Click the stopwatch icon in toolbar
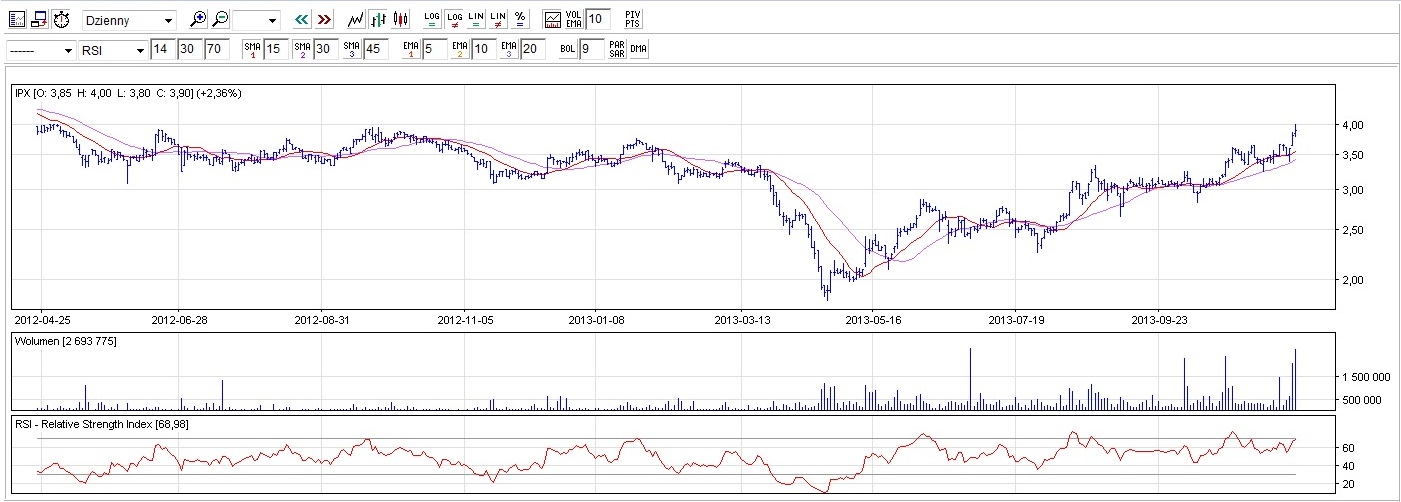 click(x=62, y=19)
